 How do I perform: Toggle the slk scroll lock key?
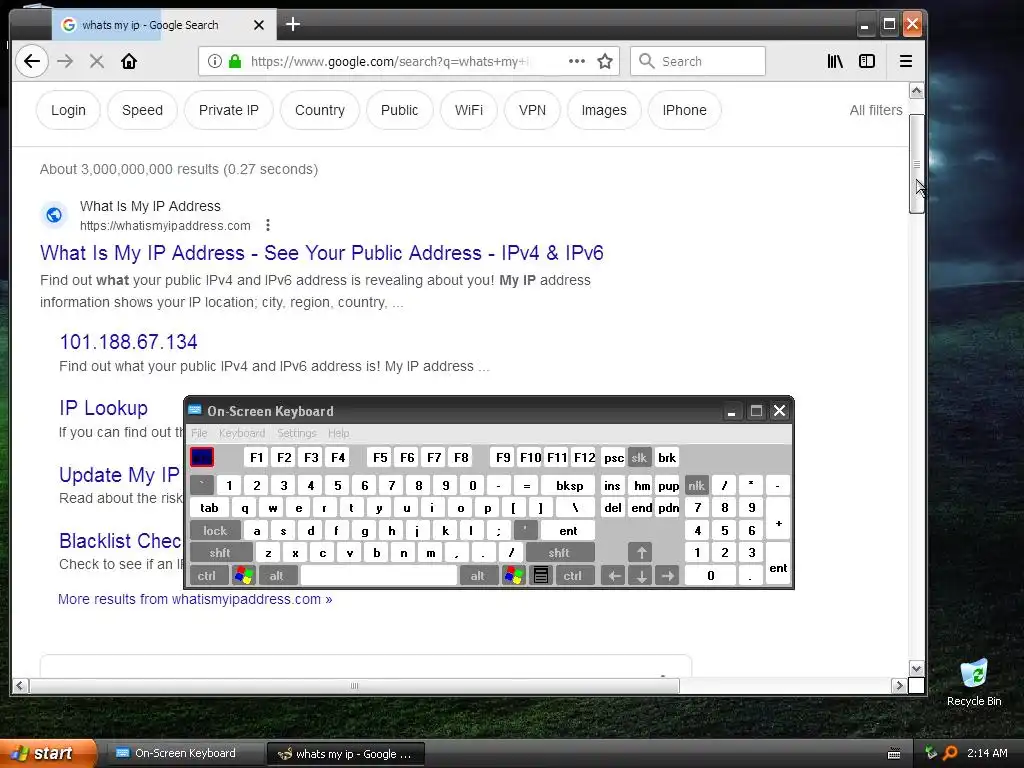point(639,457)
